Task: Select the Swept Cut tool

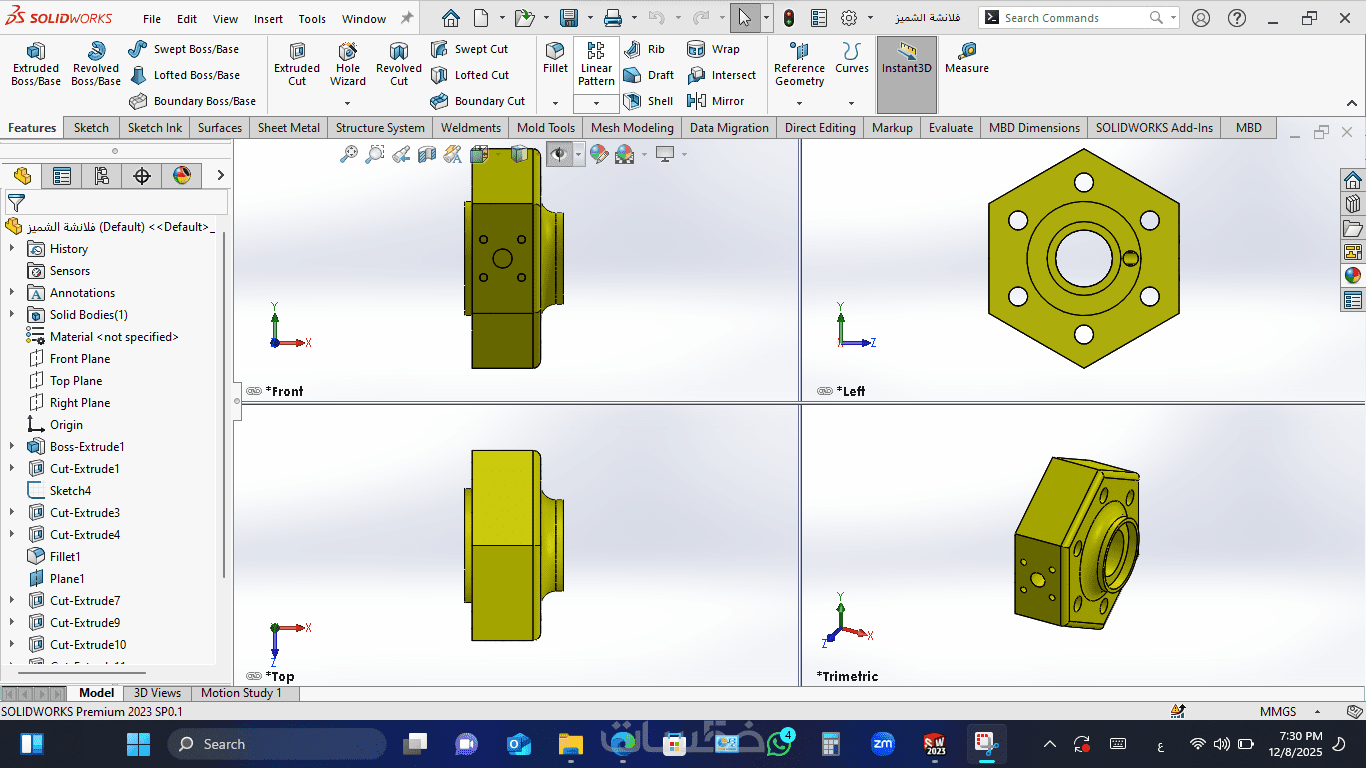Action: [x=469, y=49]
